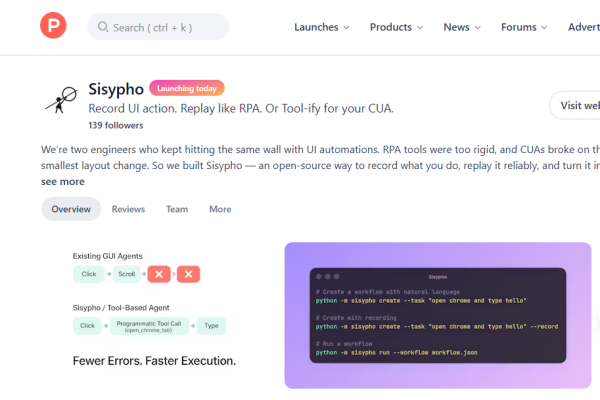
Task: Click the Launching today badge
Action: (187, 88)
